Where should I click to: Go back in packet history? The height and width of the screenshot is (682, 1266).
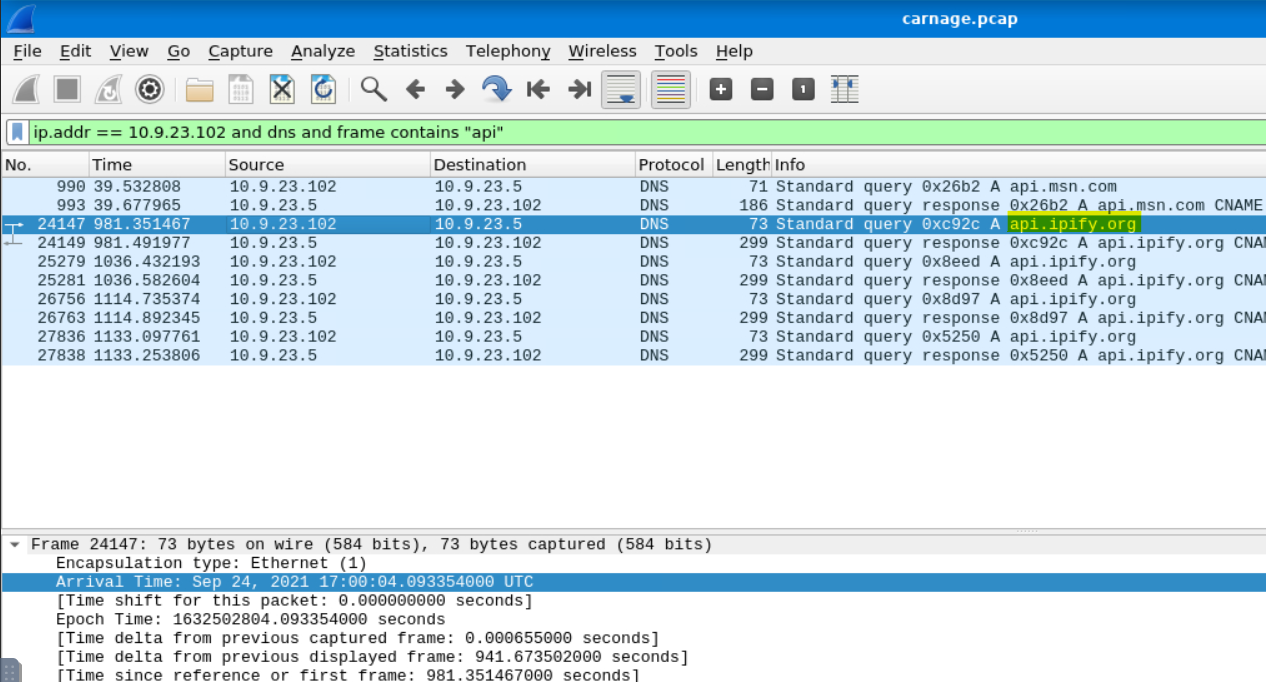[x=415, y=90]
